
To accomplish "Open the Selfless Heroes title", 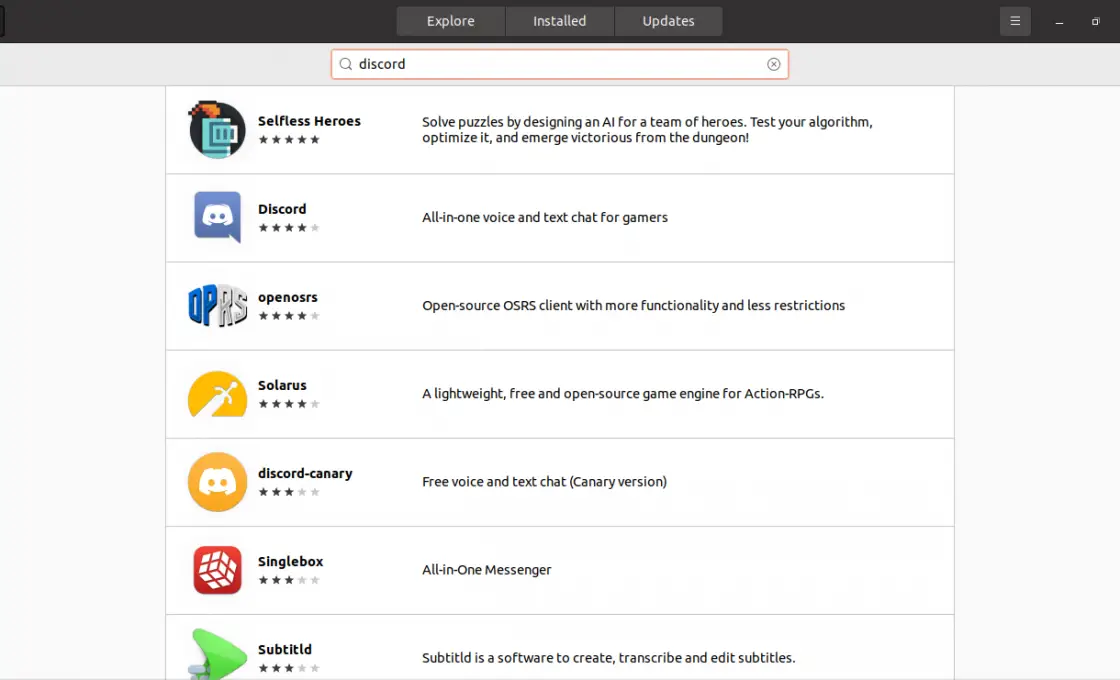I will (309, 121).
